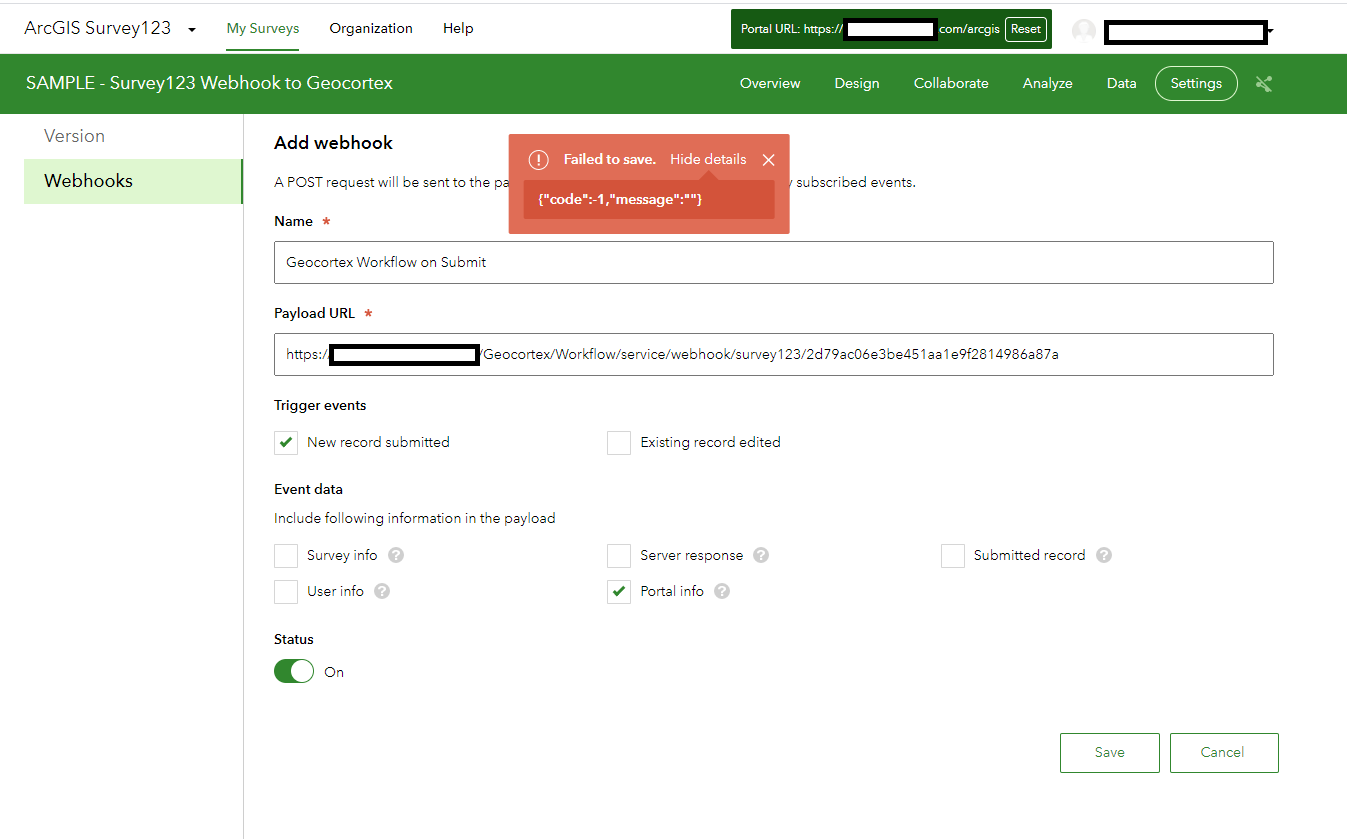This screenshot has height=839, width=1347.
Task: Expand the user account dropdown arrow
Action: coord(1270,32)
